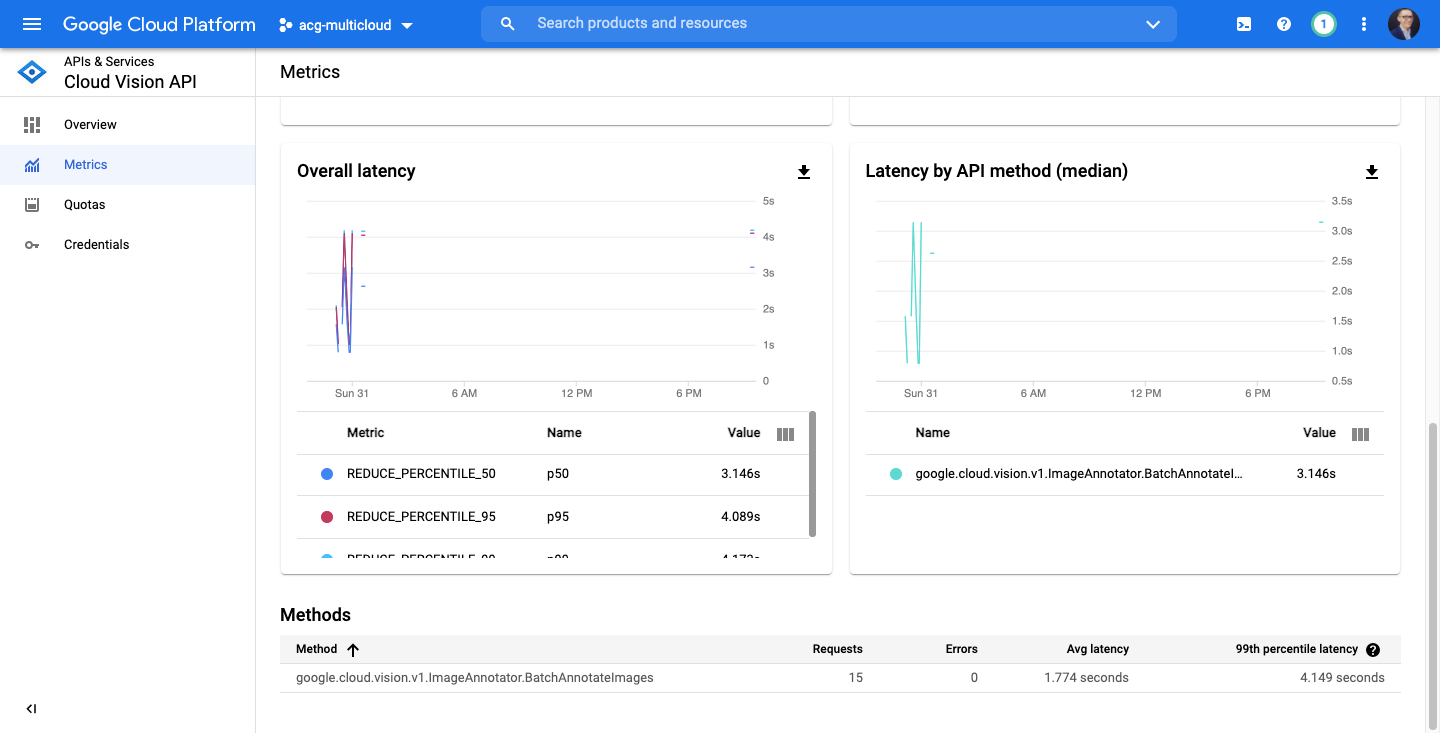Image resolution: width=1440 pixels, height=733 pixels.
Task: Click the Overall latency legend scrollbar
Action: coord(812,473)
